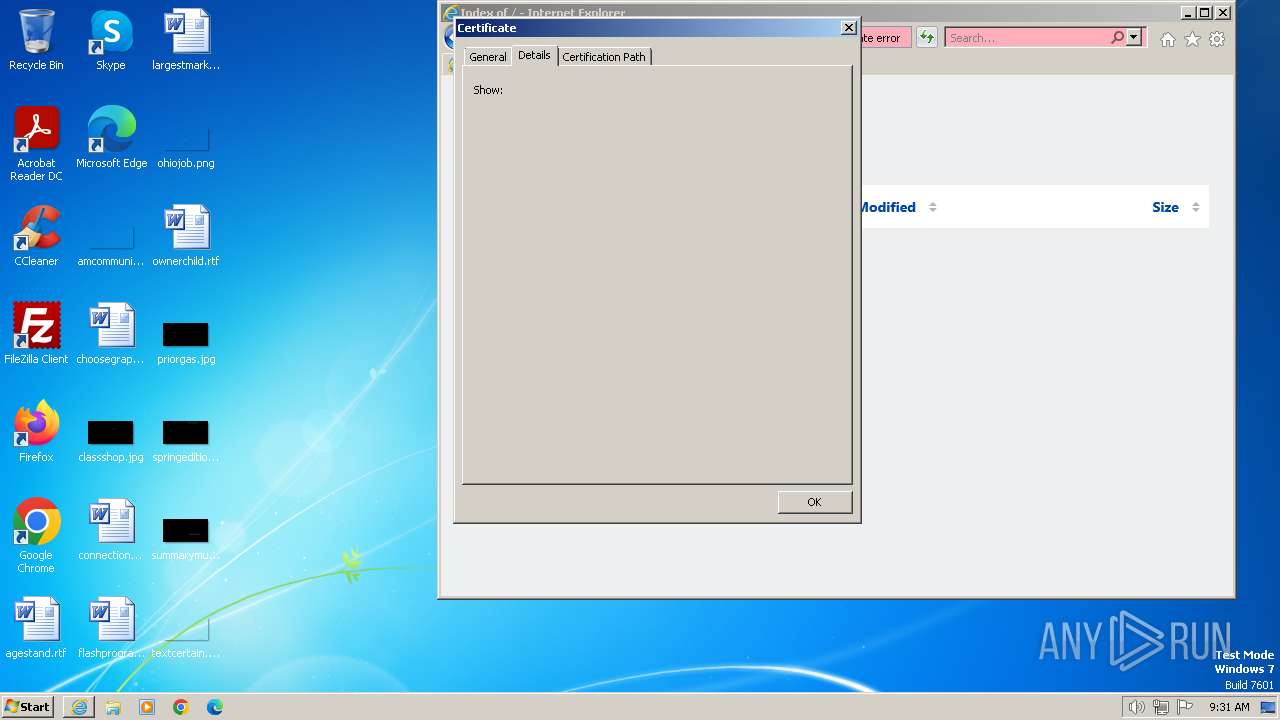The height and width of the screenshot is (720, 1280).
Task: Sort listing by Modified column
Action: coord(887,207)
